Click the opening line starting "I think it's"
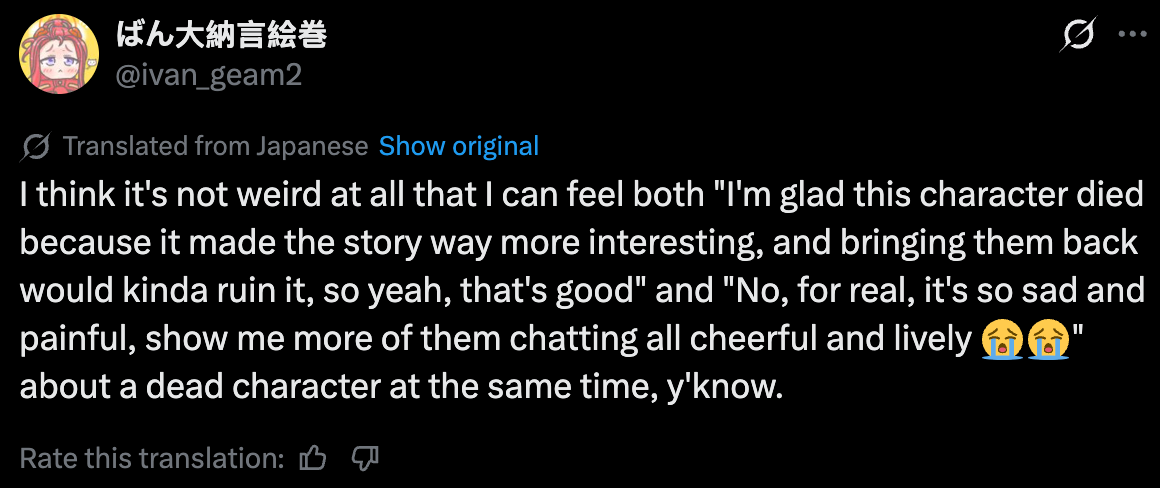The height and width of the screenshot is (488, 1160). (580, 195)
